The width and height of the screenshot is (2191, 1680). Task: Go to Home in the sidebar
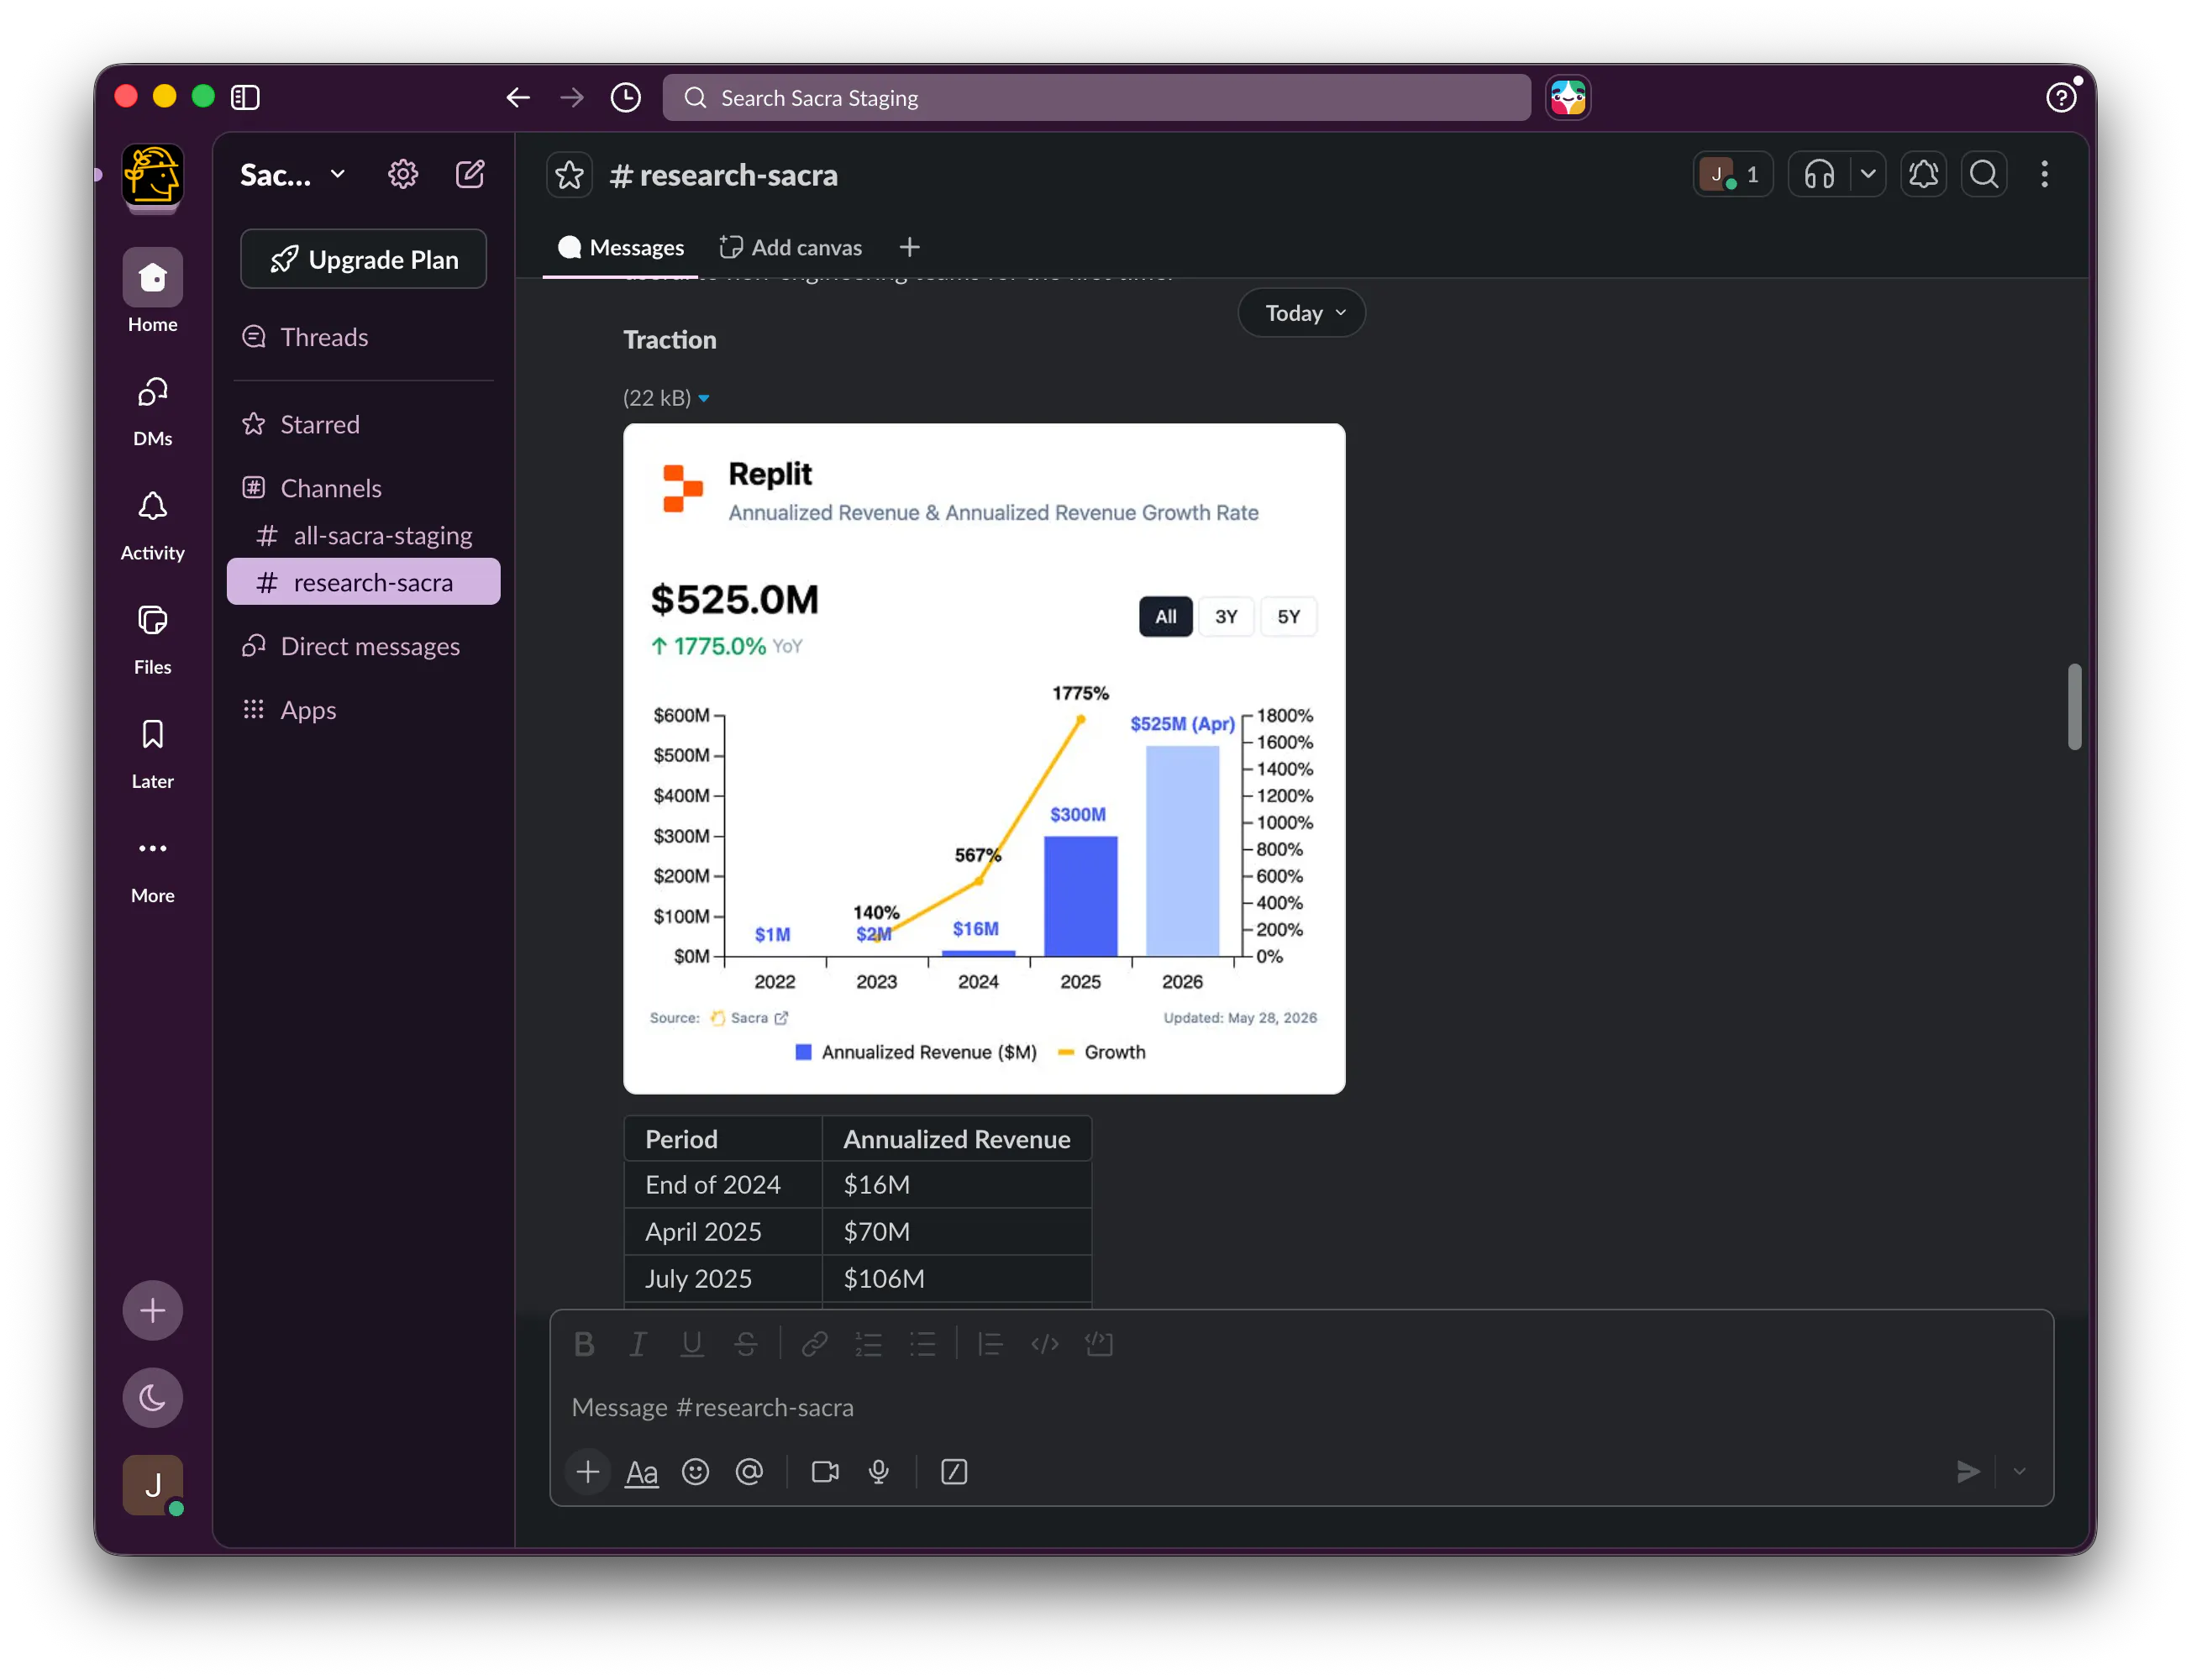[152, 291]
